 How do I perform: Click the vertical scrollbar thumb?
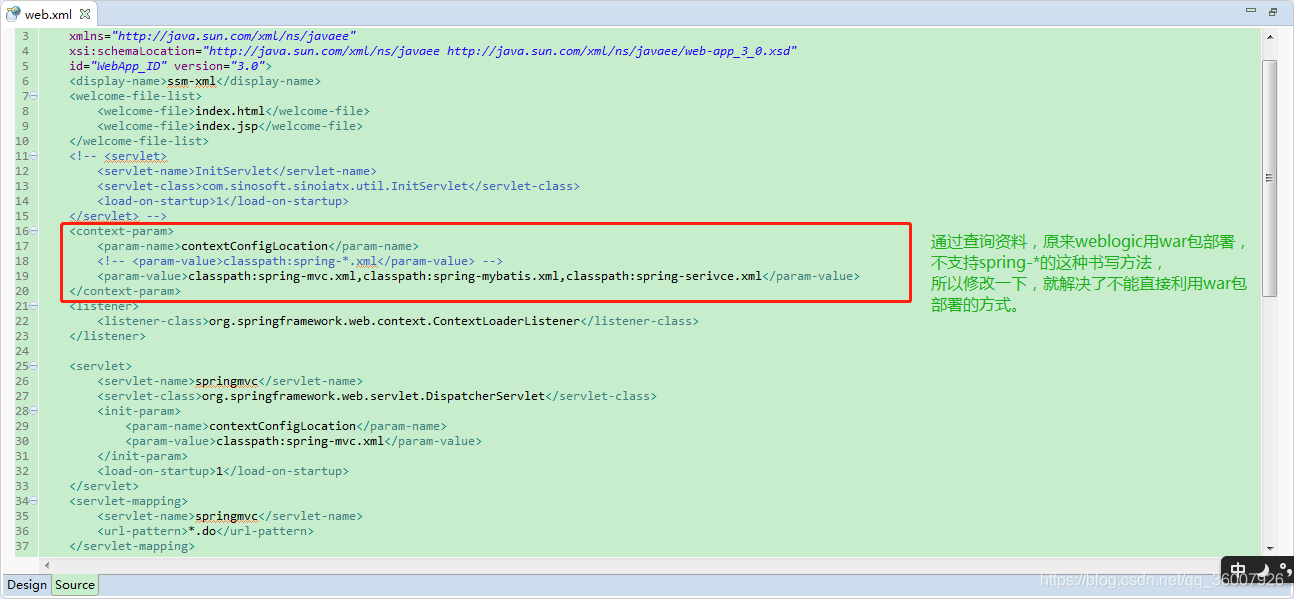click(x=1269, y=178)
